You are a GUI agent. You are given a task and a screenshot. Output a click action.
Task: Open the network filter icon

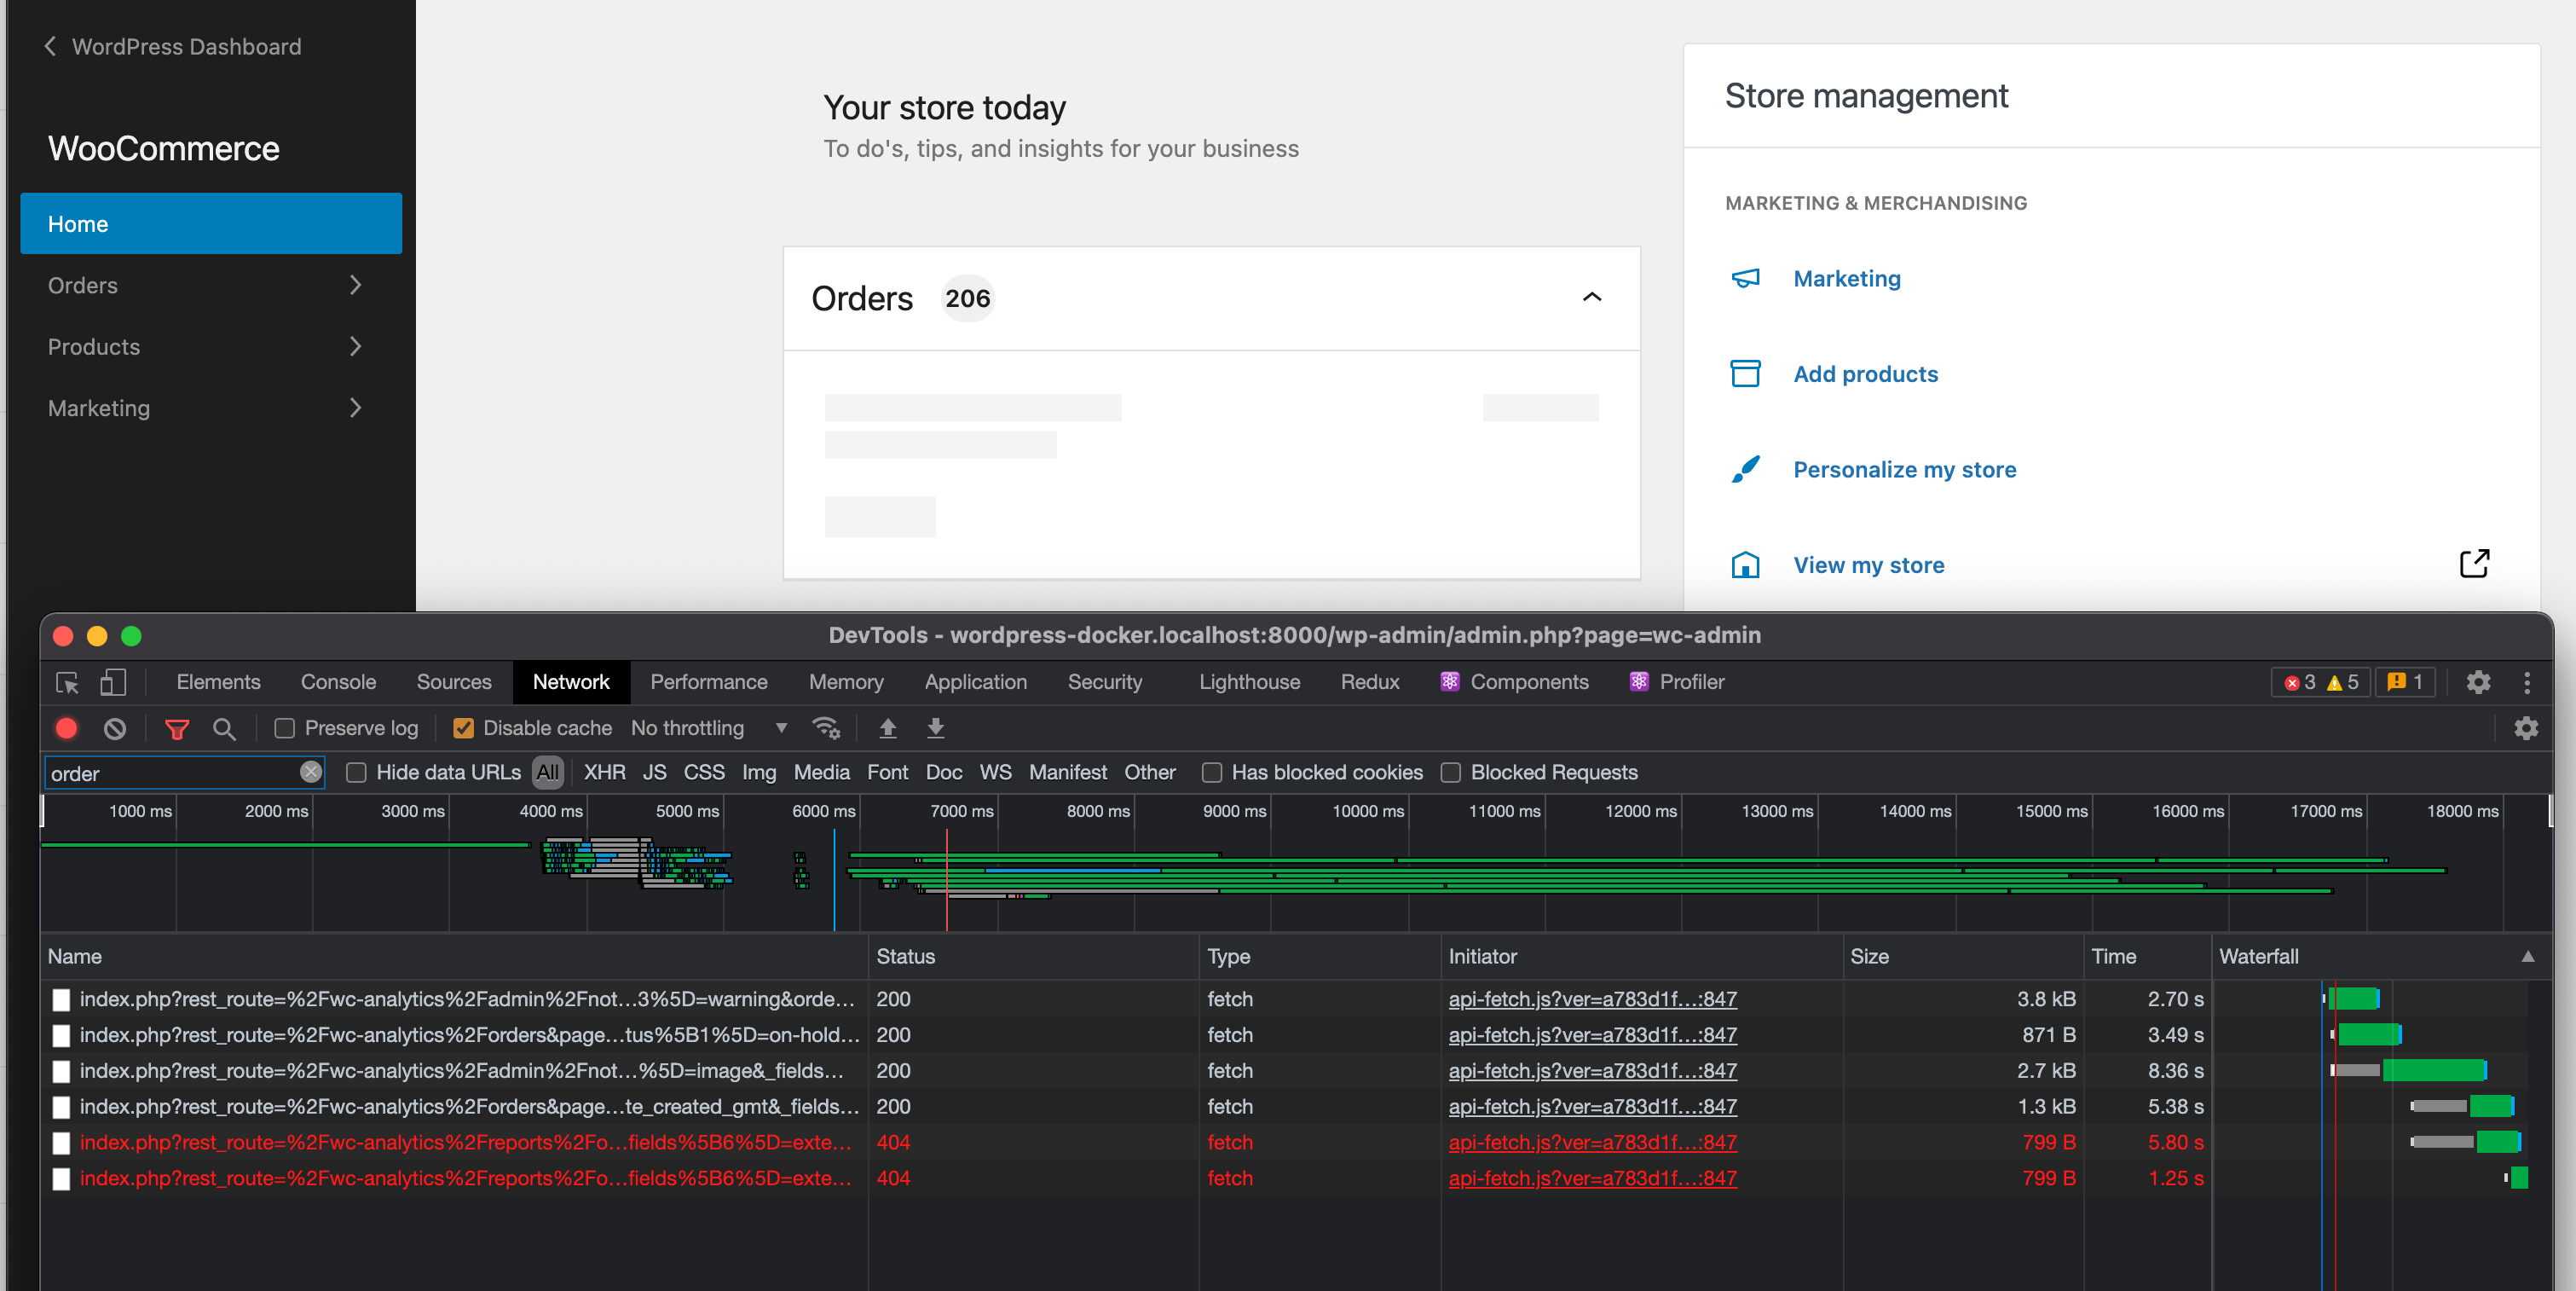pyautogui.click(x=177, y=728)
